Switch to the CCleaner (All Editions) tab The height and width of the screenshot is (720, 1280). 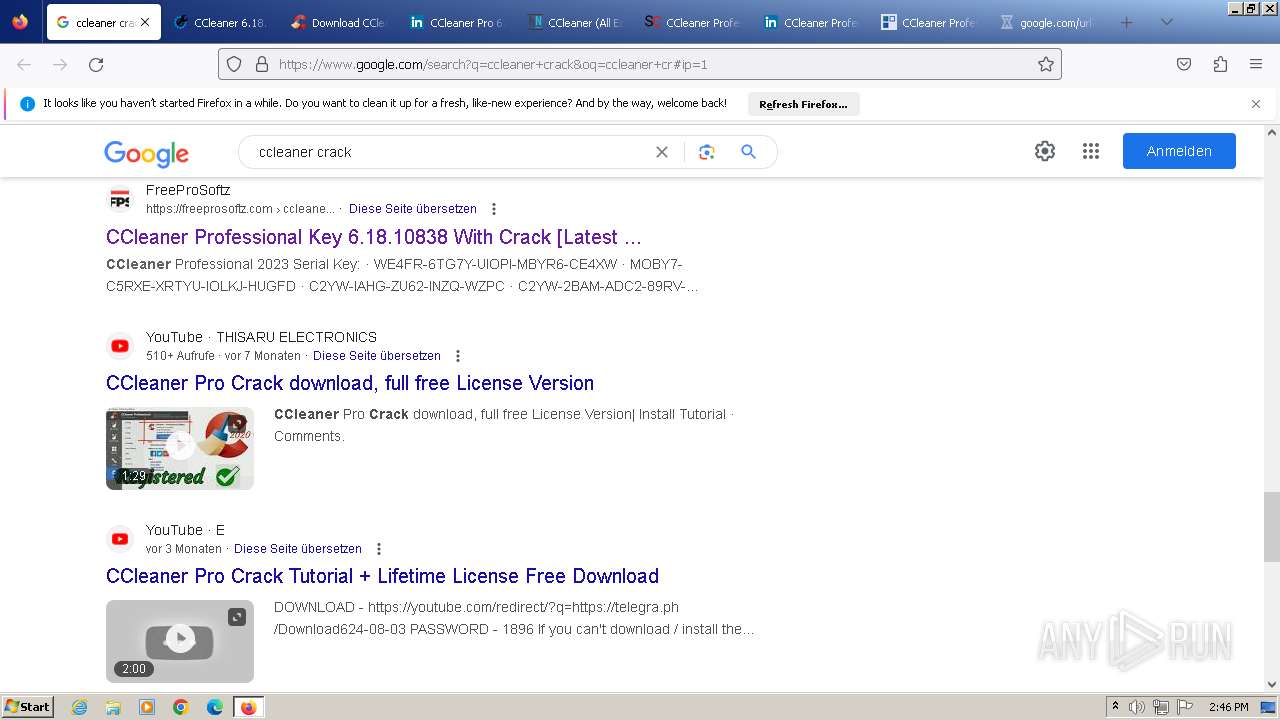coord(576,22)
